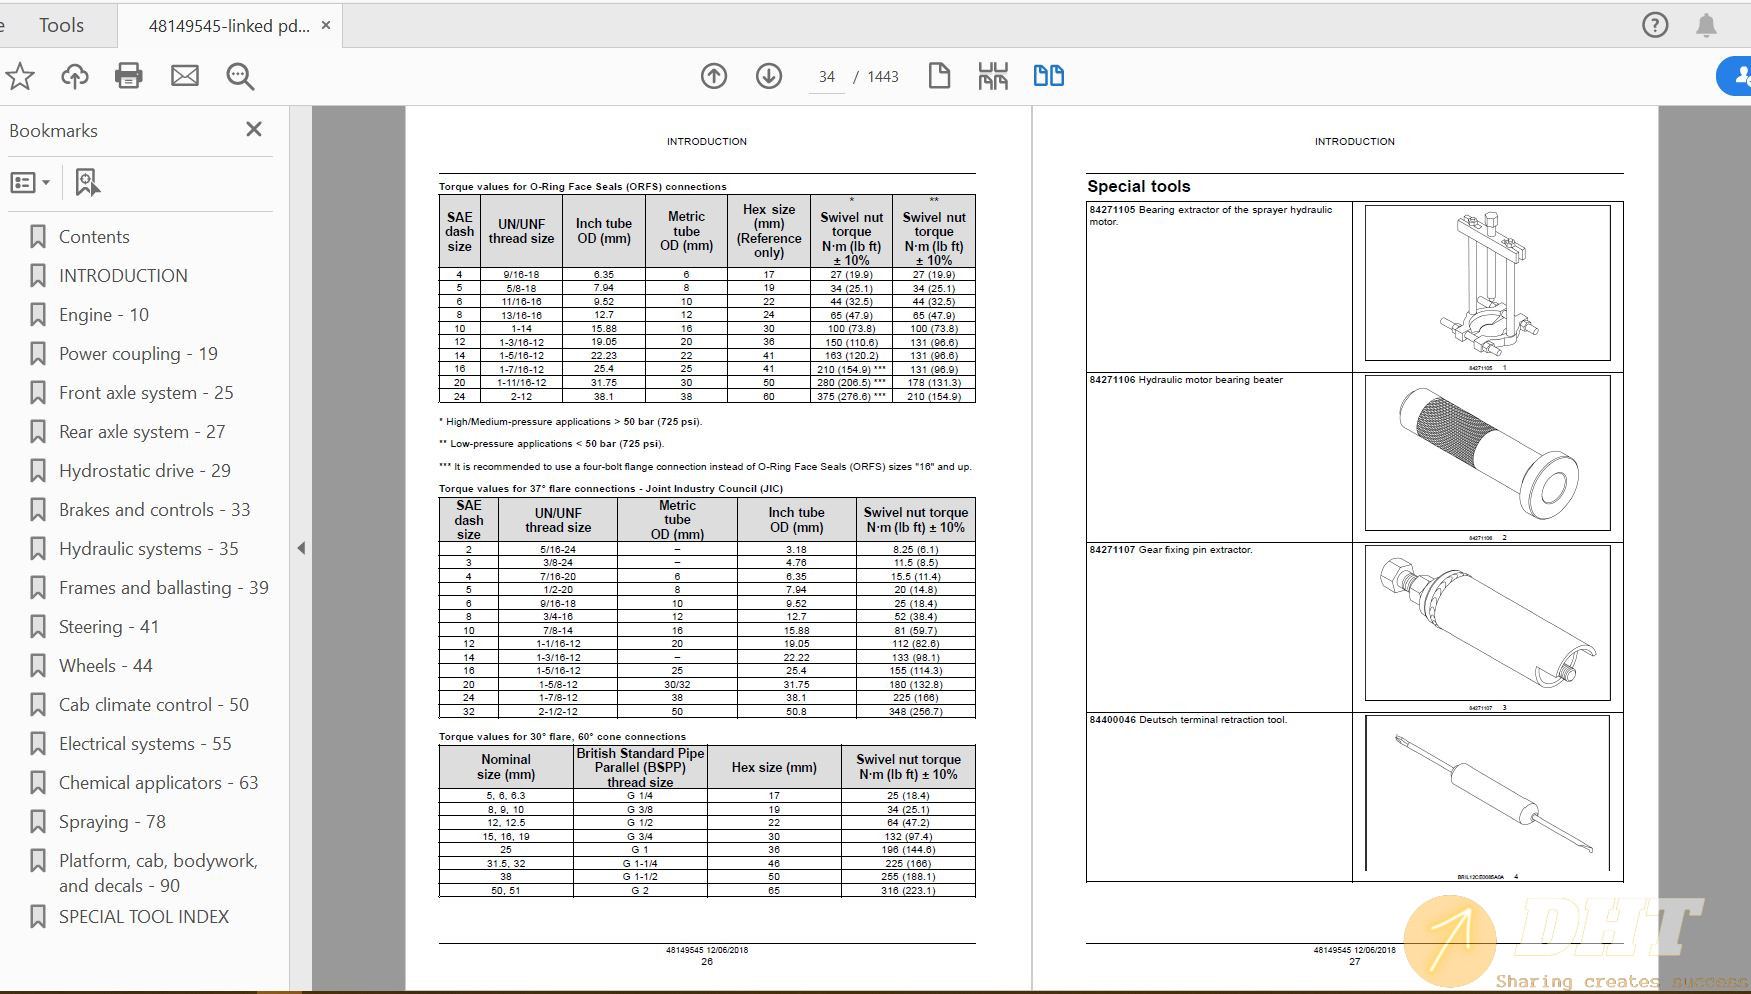Close the 48149545-linked pdf tab

point(326,25)
